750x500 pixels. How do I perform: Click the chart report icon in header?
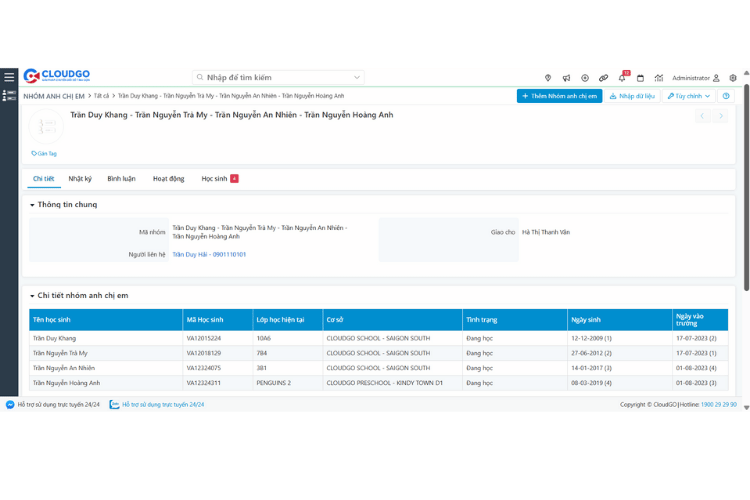[x=658, y=77]
